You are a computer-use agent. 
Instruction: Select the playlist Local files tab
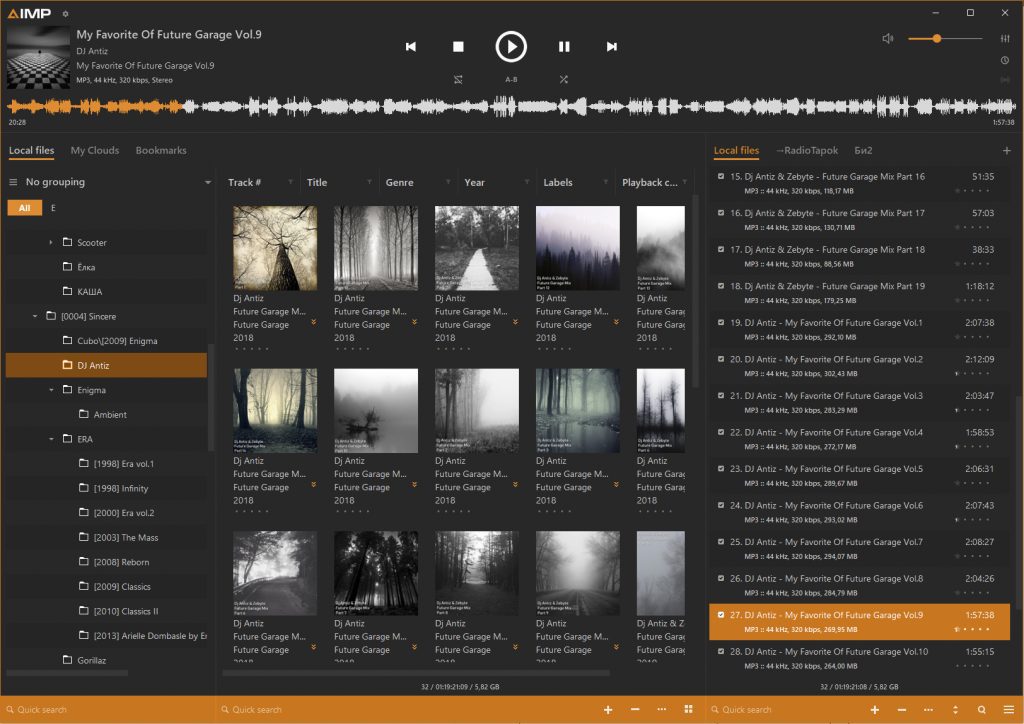(x=736, y=150)
